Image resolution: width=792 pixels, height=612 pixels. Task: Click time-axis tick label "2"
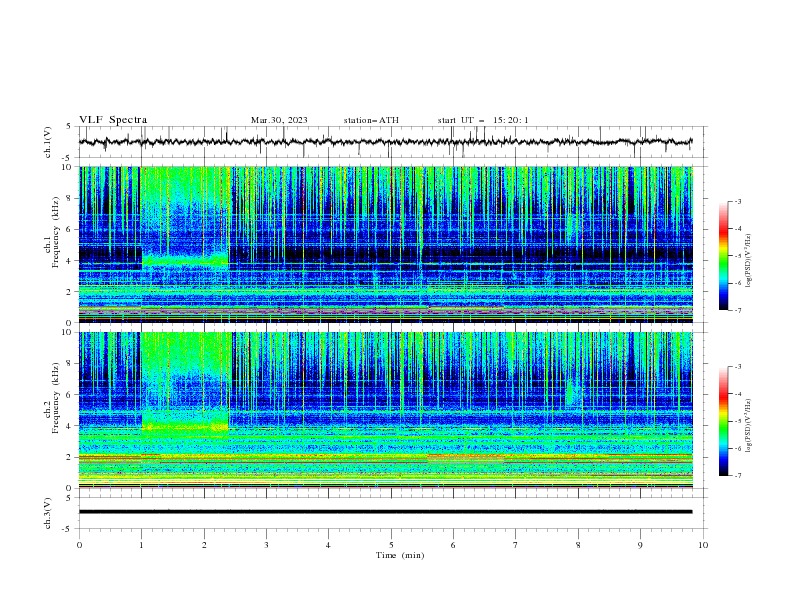coord(204,545)
